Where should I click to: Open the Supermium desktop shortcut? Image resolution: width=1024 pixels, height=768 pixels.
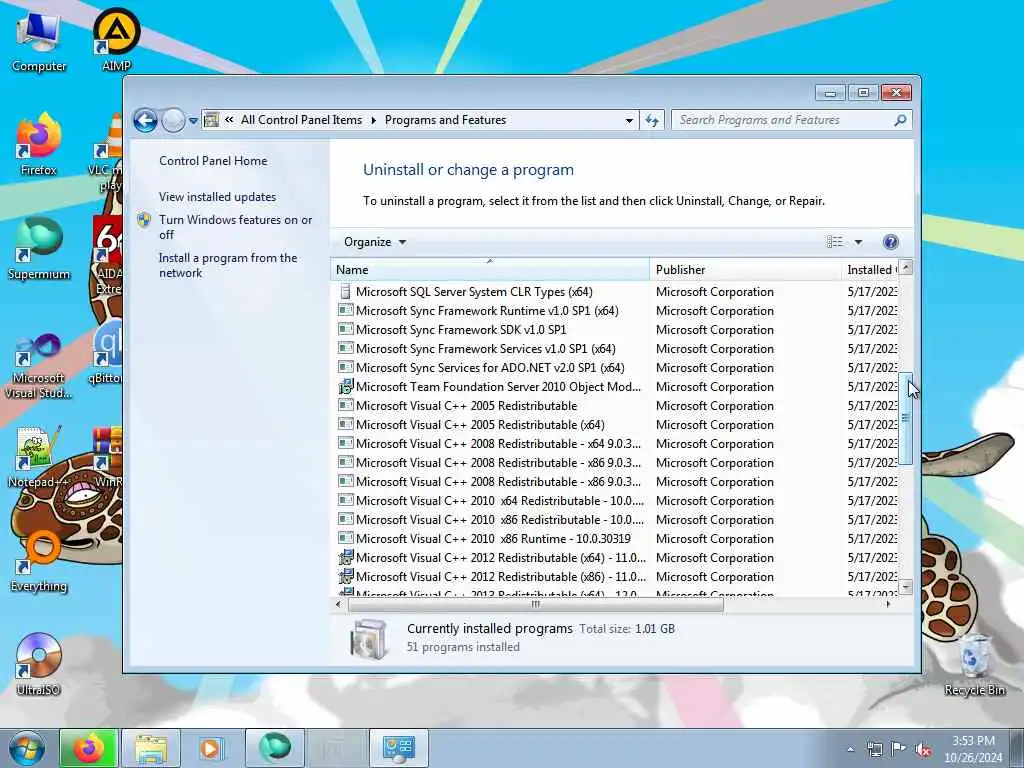pyautogui.click(x=39, y=249)
